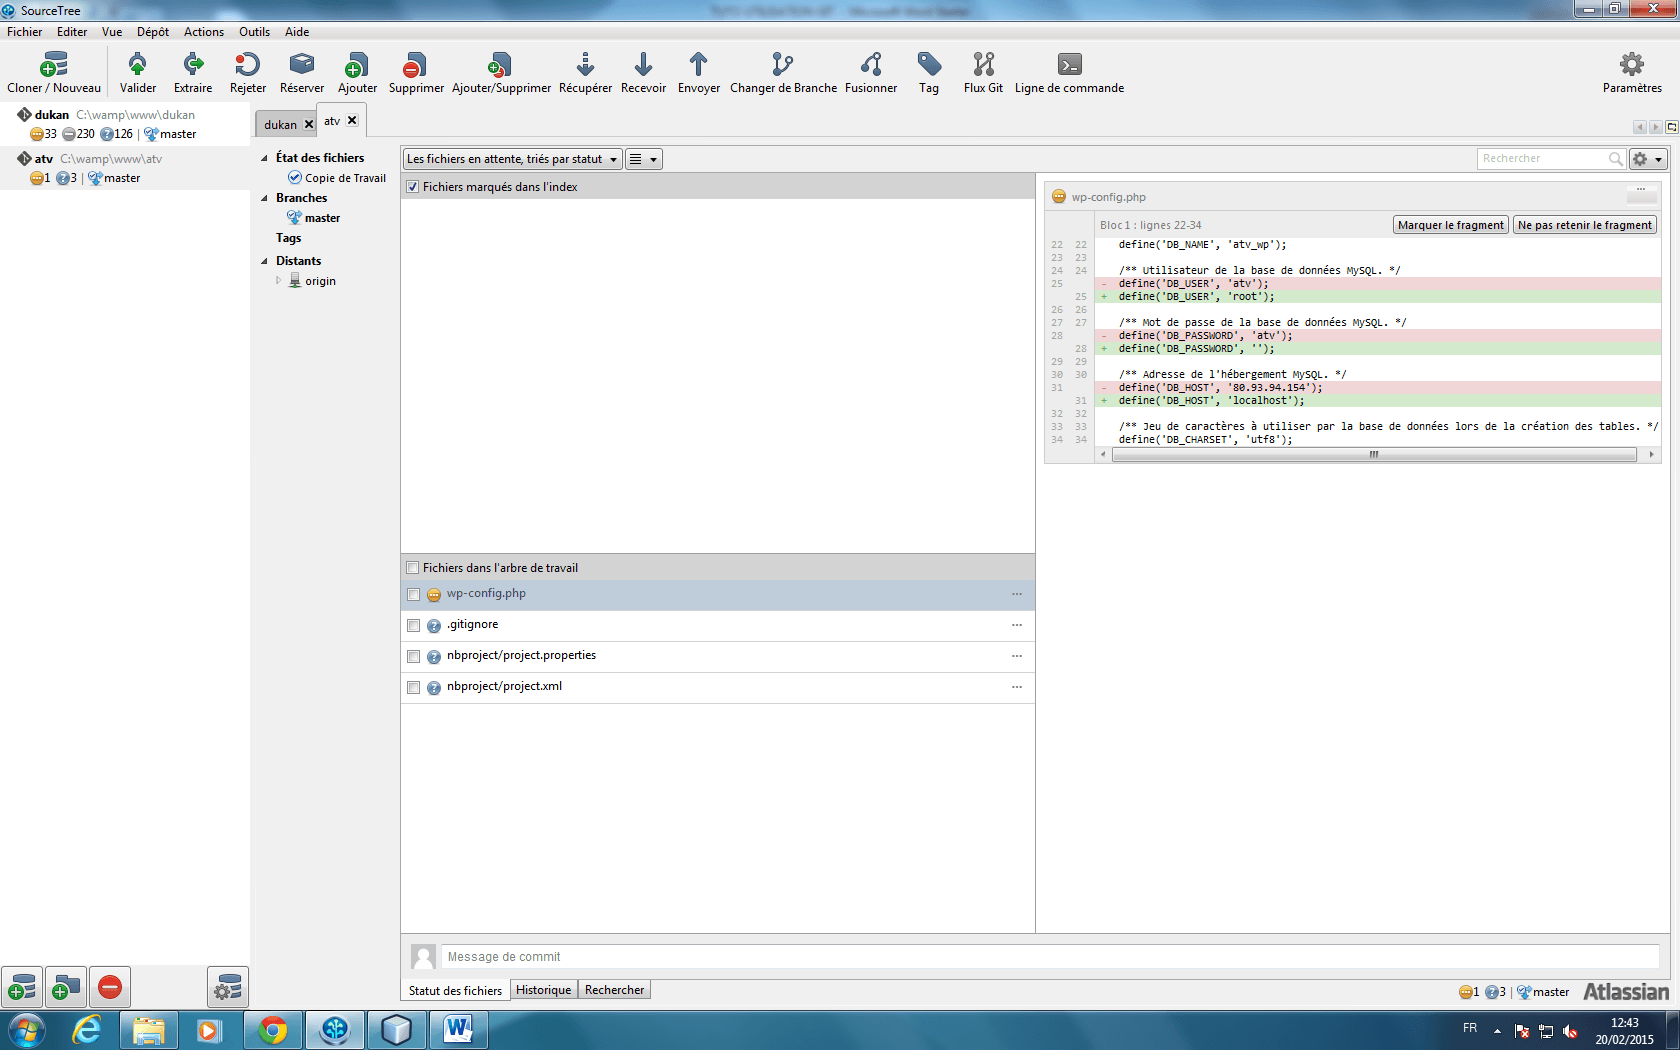The width and height of the screenshot is (1680, 1050).
Task: Open the Dépôt menu
Action: tap(152, 32)
